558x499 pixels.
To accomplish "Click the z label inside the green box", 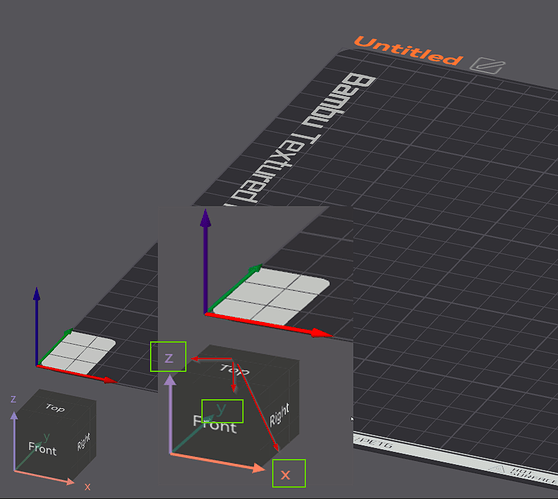I will click(169, 358).
